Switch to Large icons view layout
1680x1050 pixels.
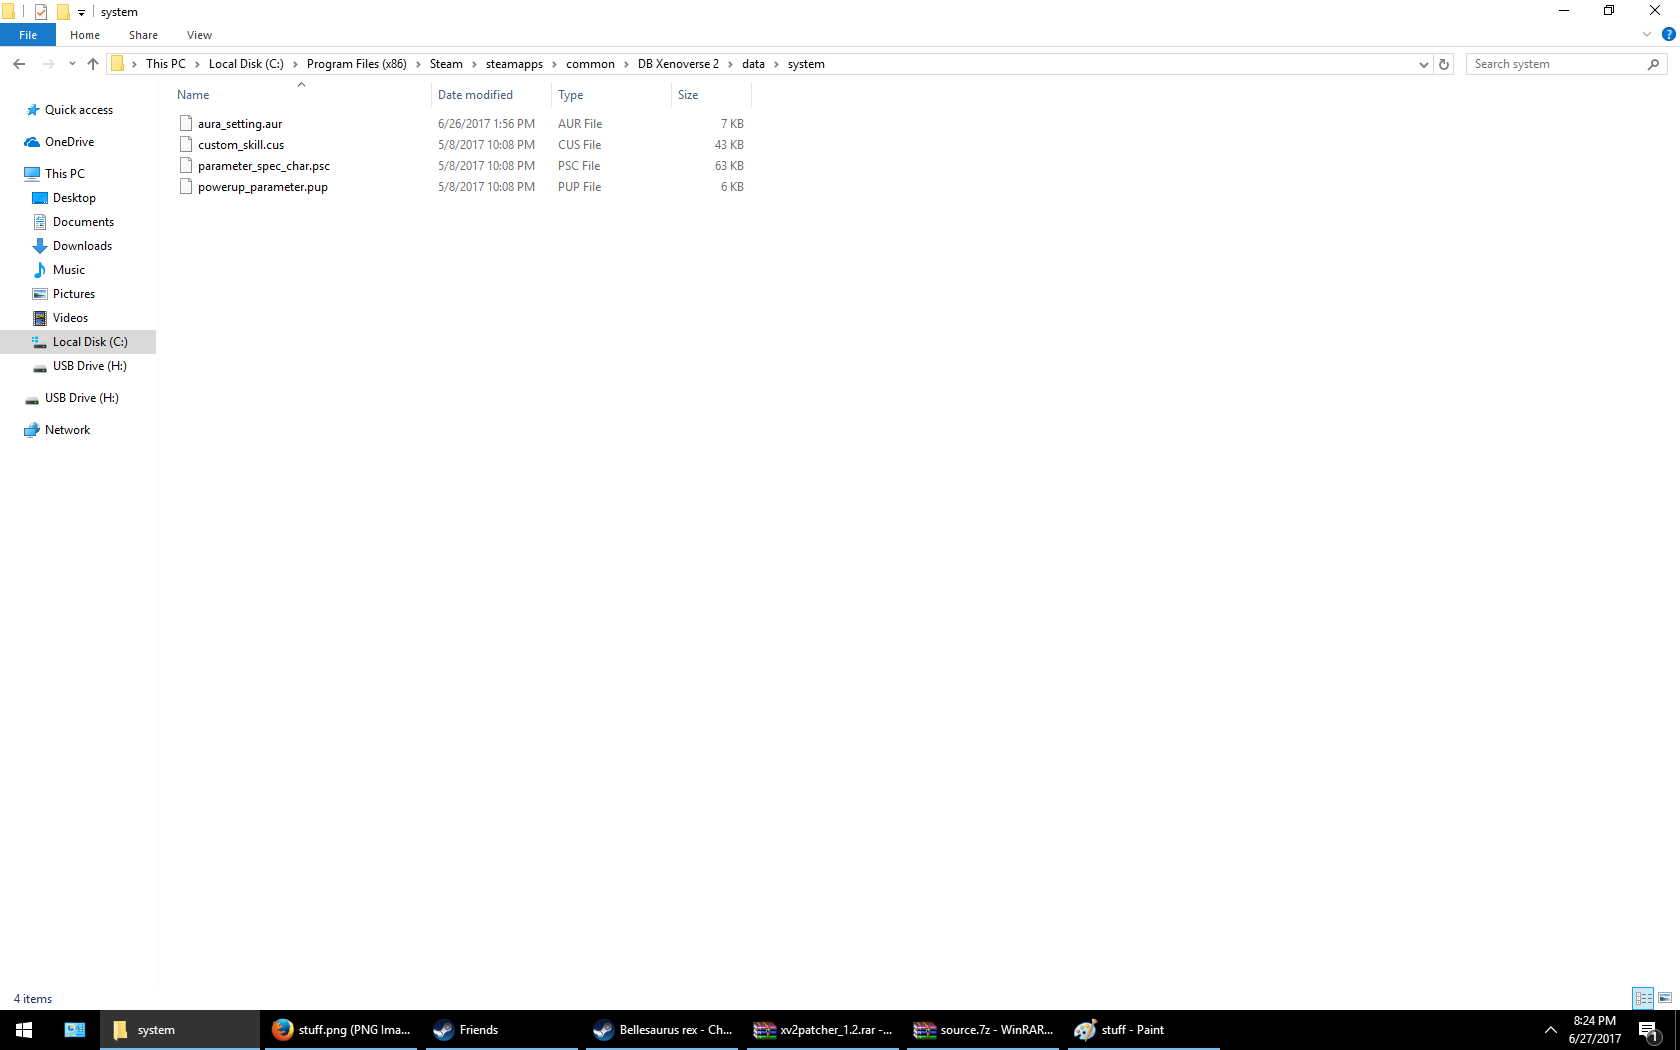pyautogui.click(x=1665, y=998)
